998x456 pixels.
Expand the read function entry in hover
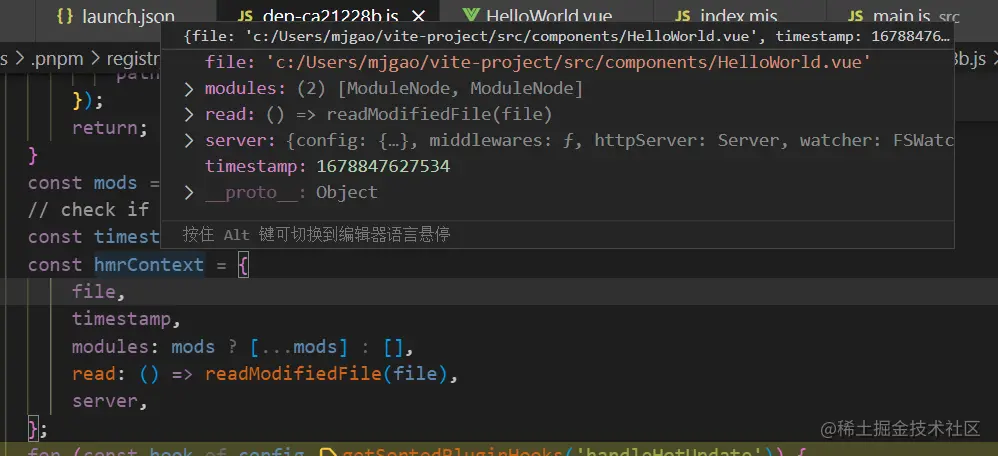[x=188, y=115]
